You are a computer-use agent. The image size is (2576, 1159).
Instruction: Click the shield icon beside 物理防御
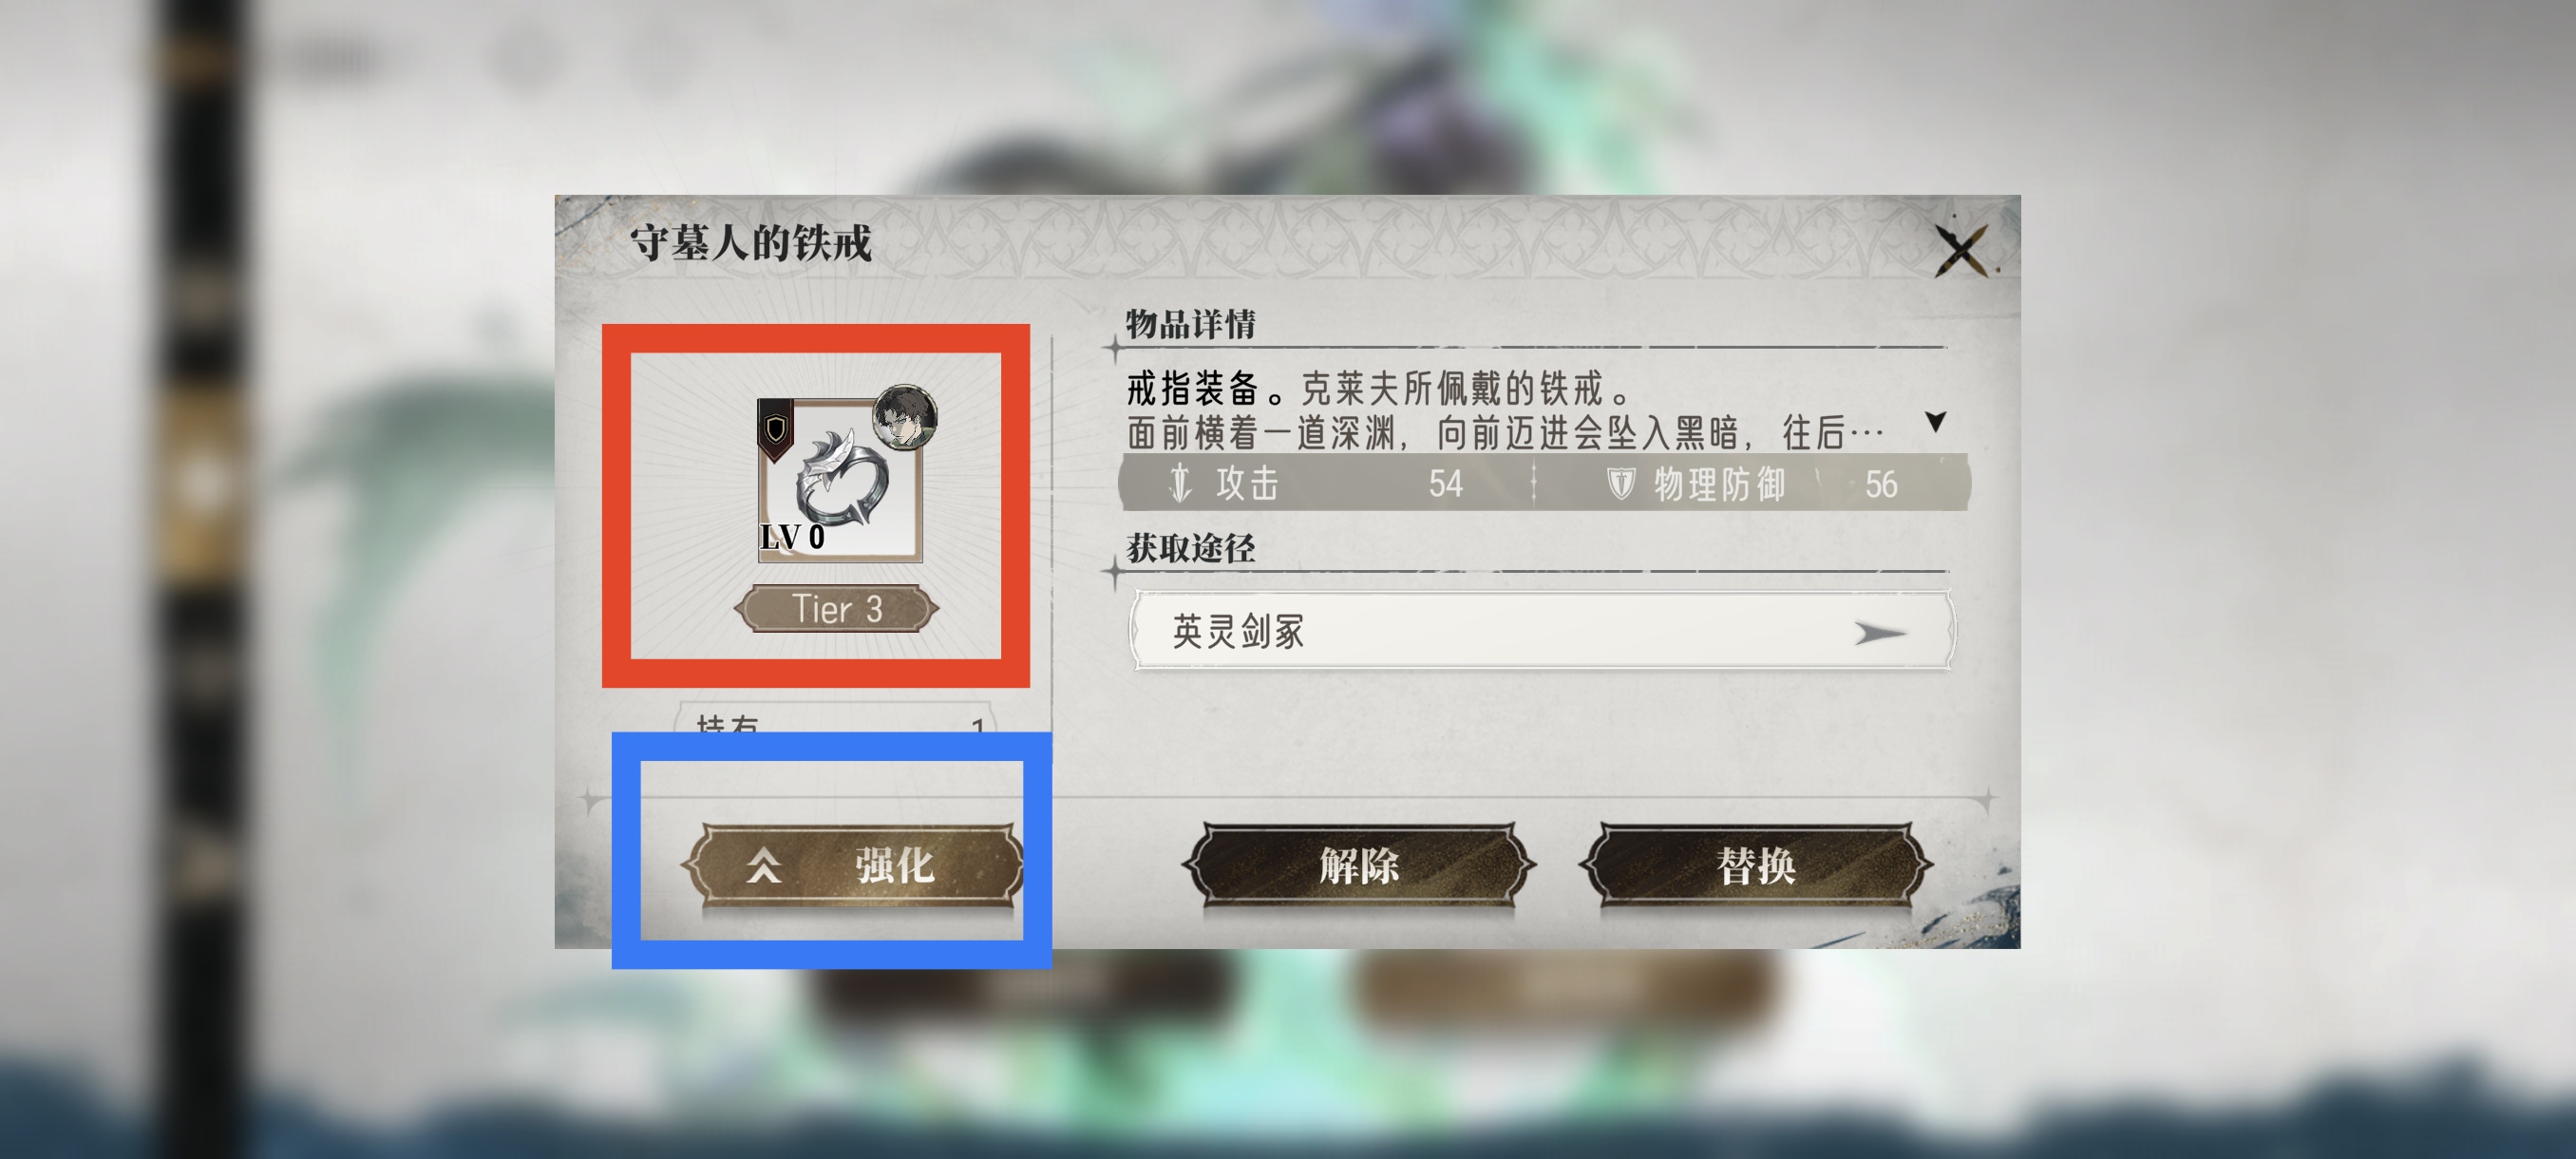pos(1620,484)
